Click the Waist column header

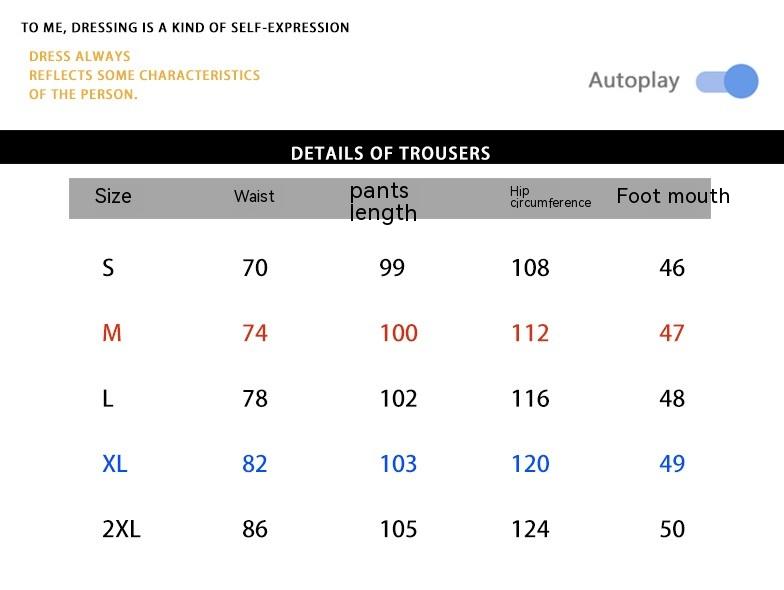click(x=254, y=196)
